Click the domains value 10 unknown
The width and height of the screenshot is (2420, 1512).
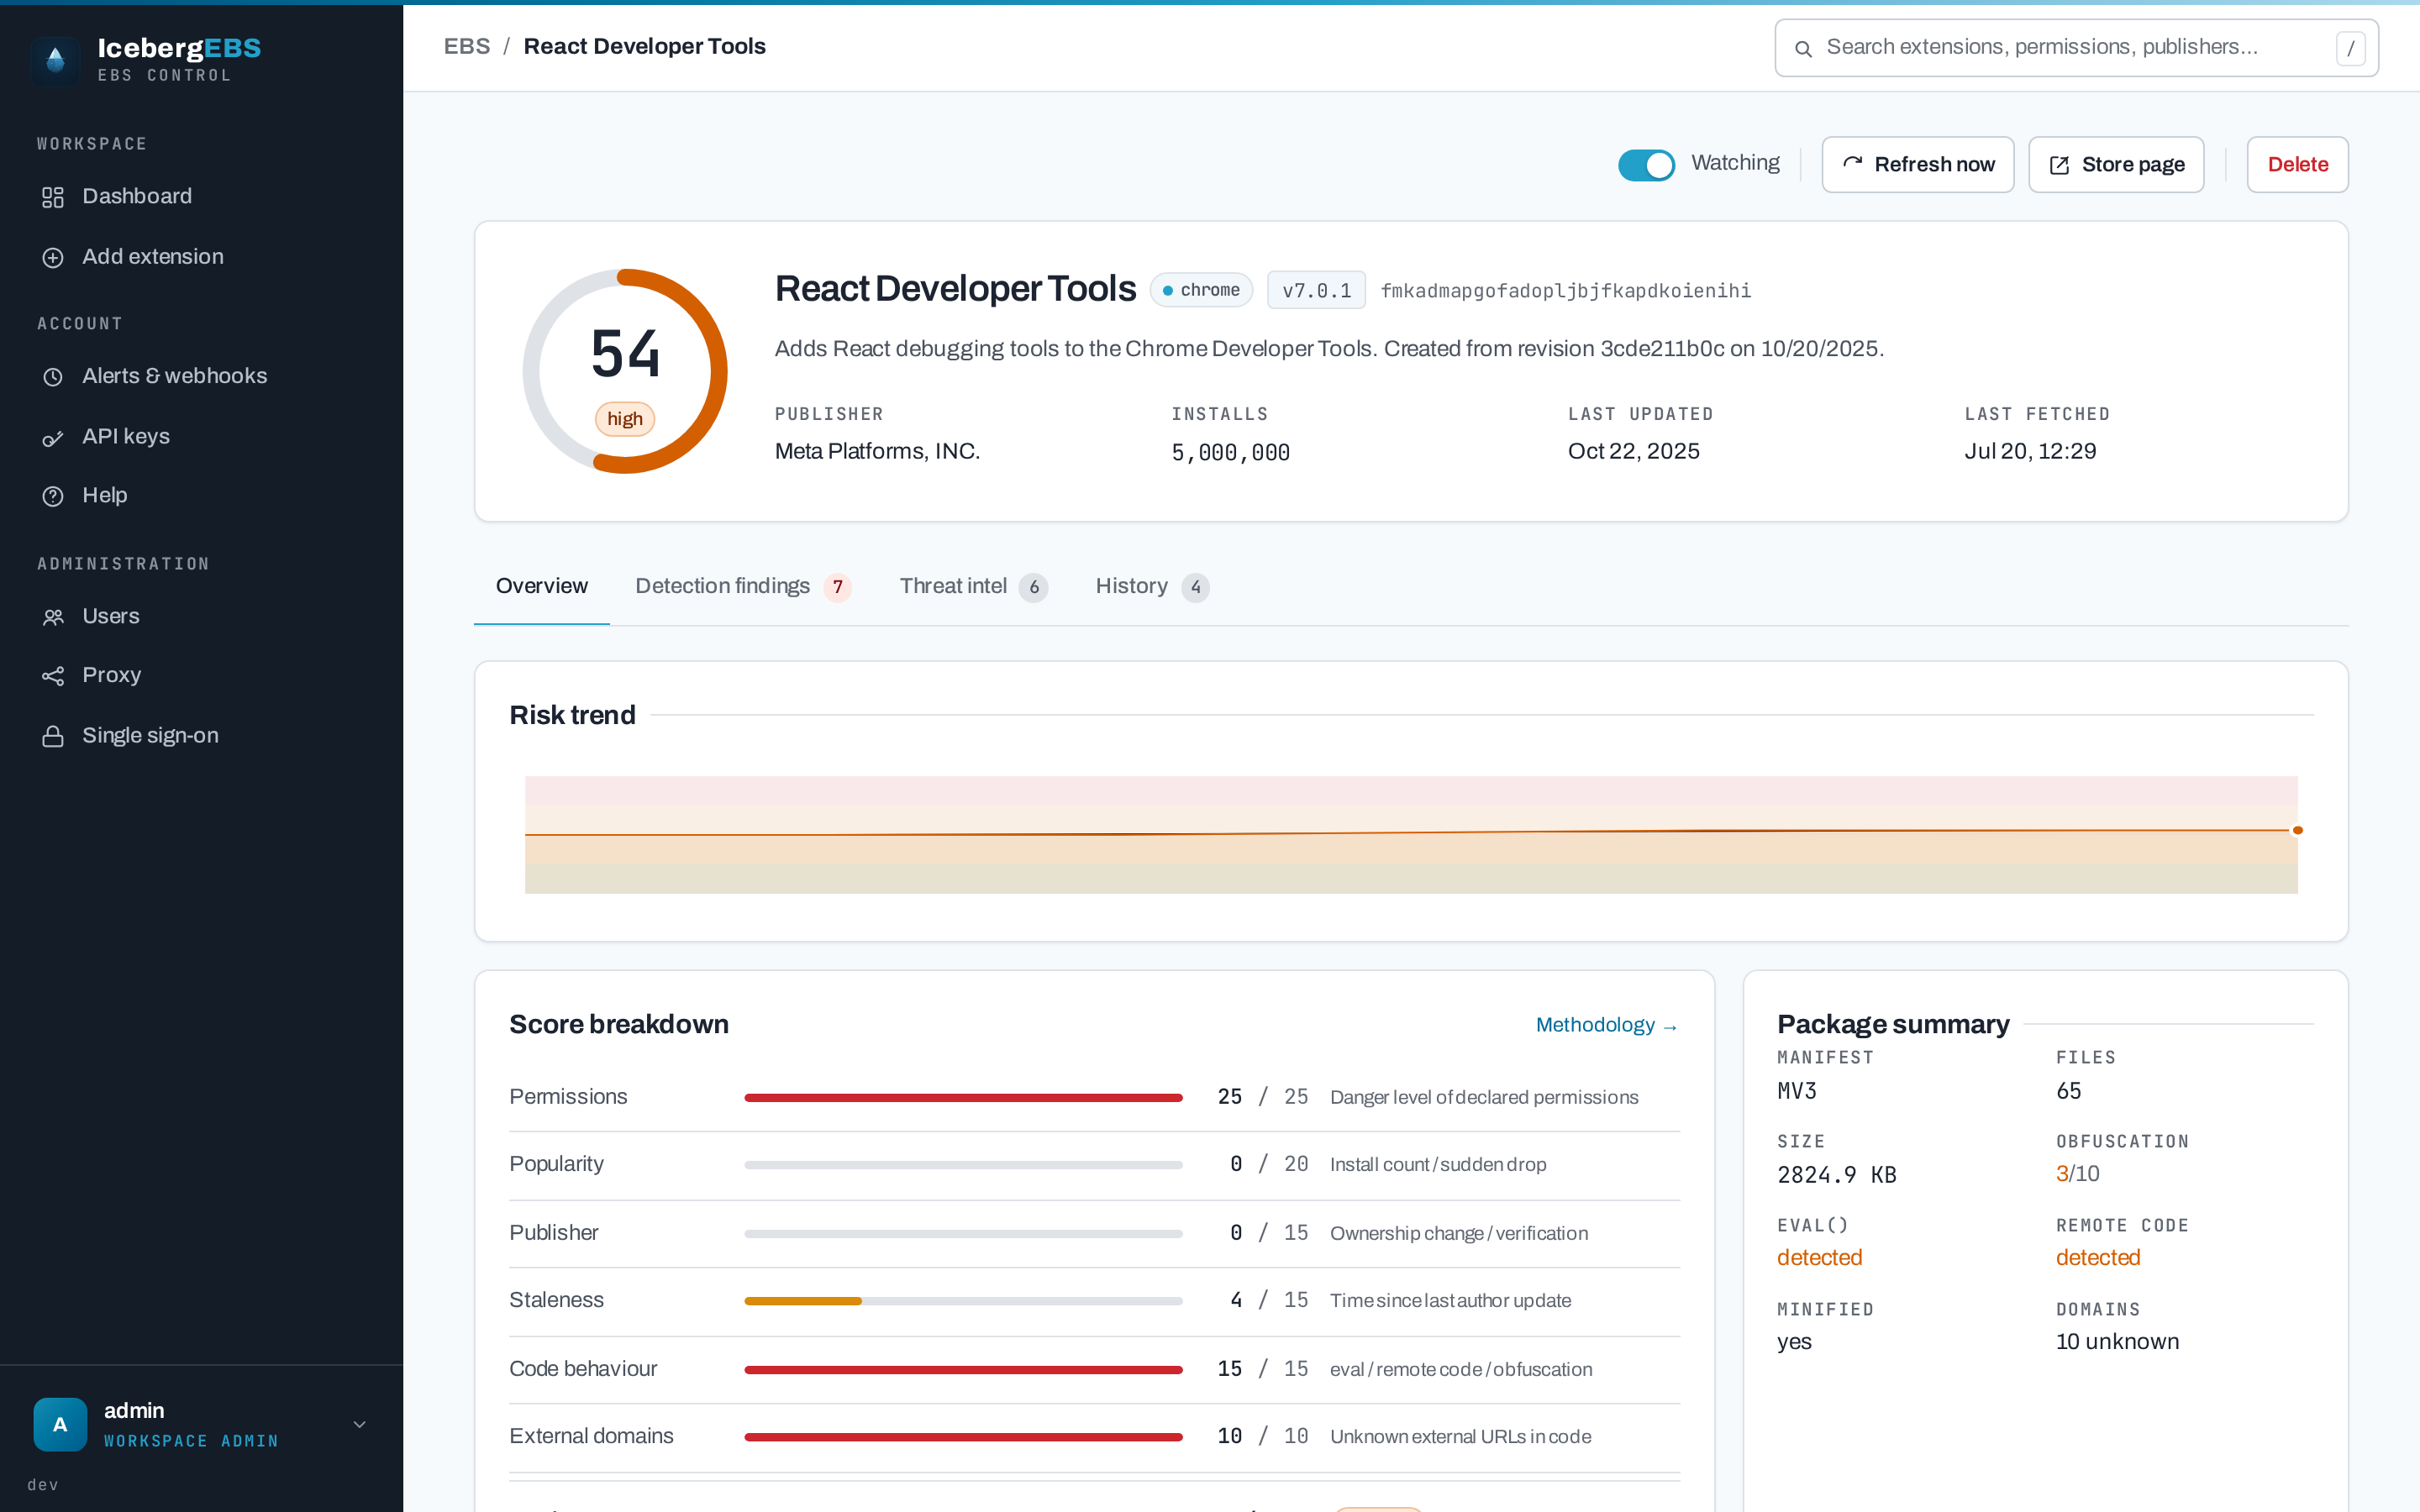(x=2117, y=1342)
